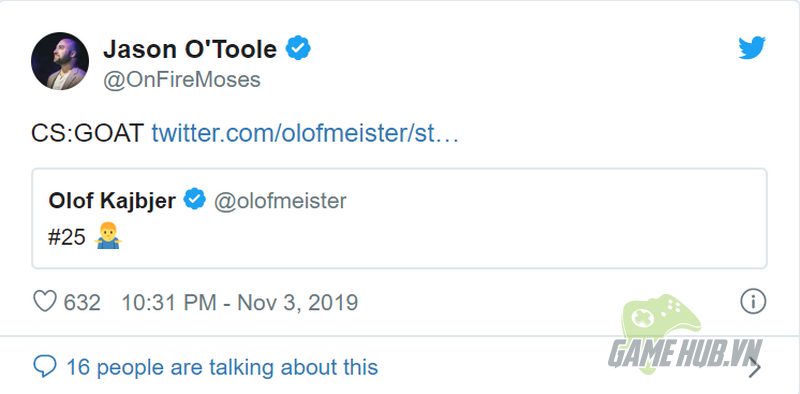This screenshot has height=394, width=800.
Task: Open the @OnFireMoses handle
Action: [x=182, y=80]
